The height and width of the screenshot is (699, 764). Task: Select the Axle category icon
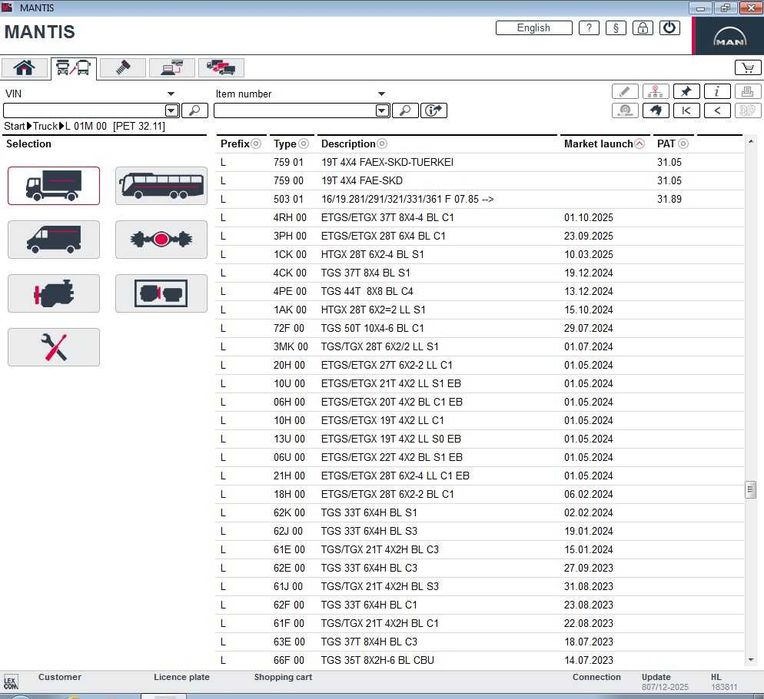point(161,239)
